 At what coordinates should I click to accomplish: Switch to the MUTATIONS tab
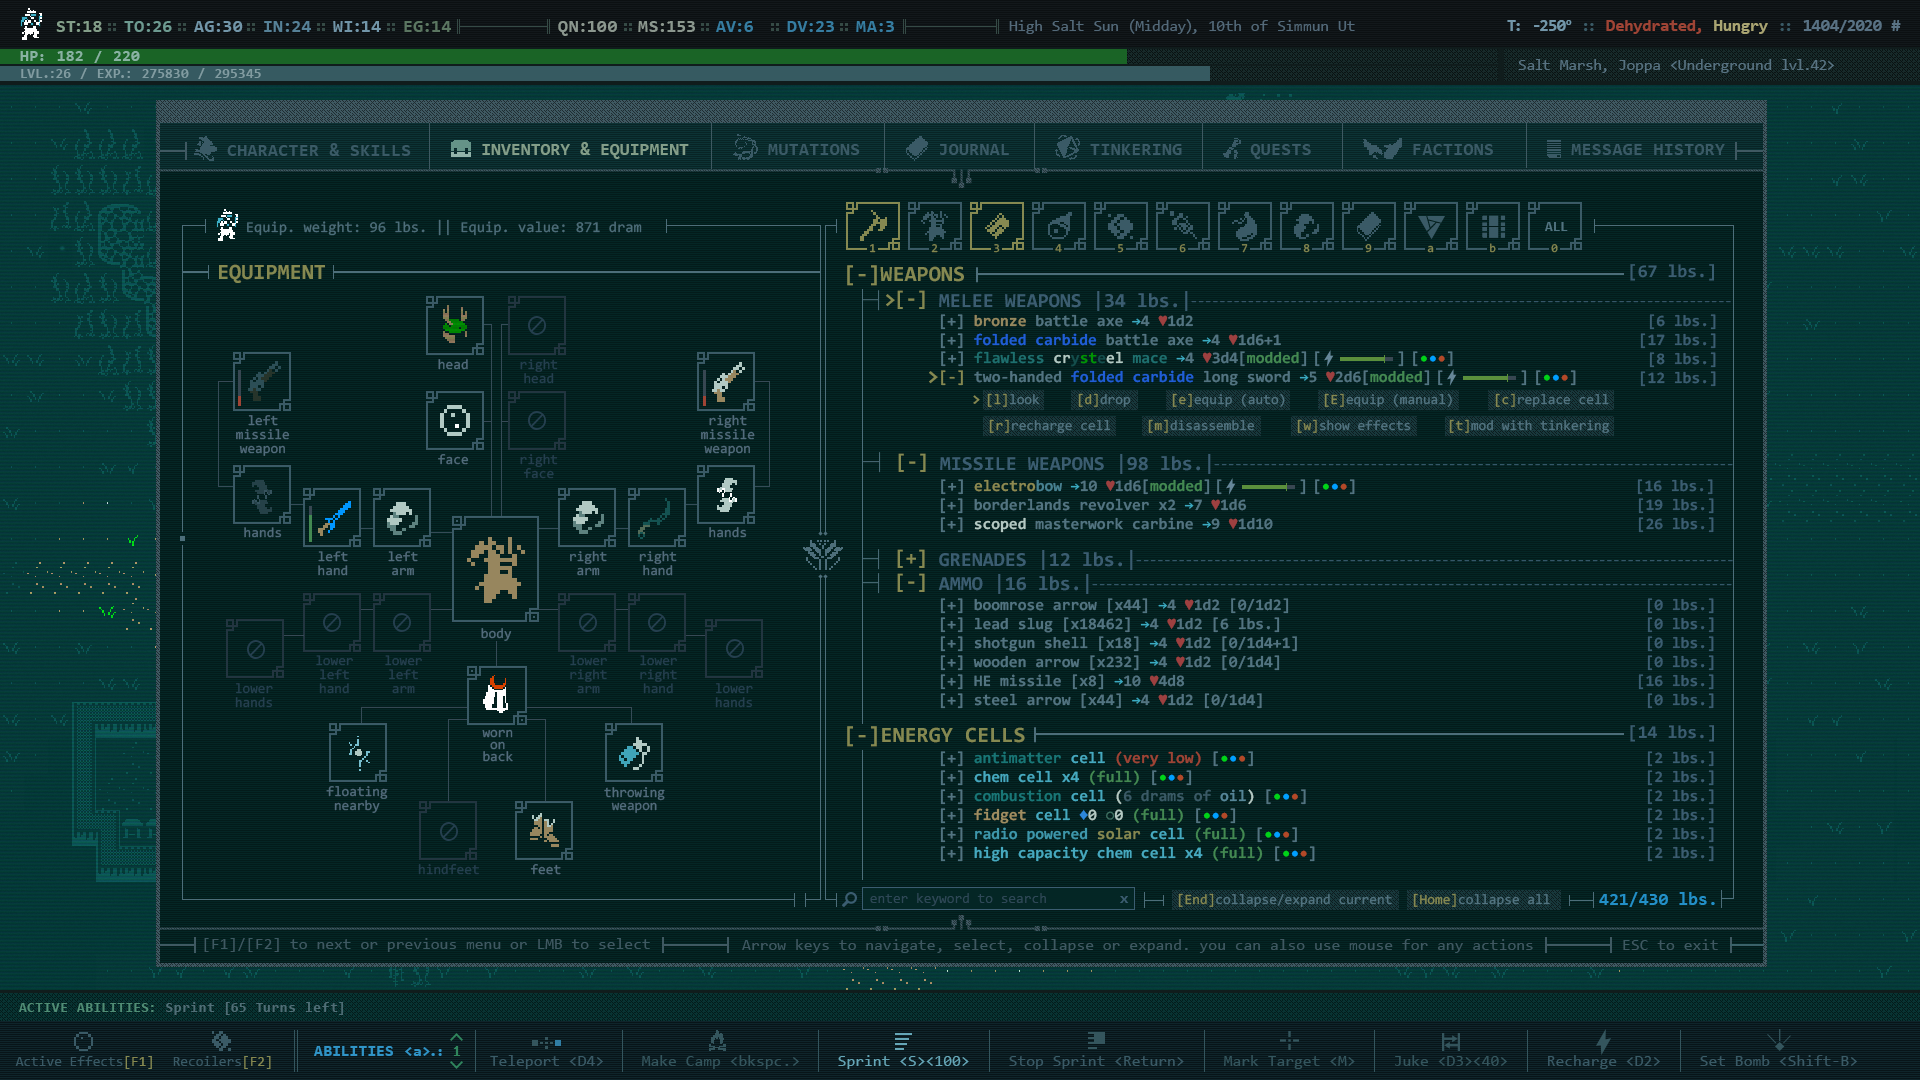click(797, 150)
